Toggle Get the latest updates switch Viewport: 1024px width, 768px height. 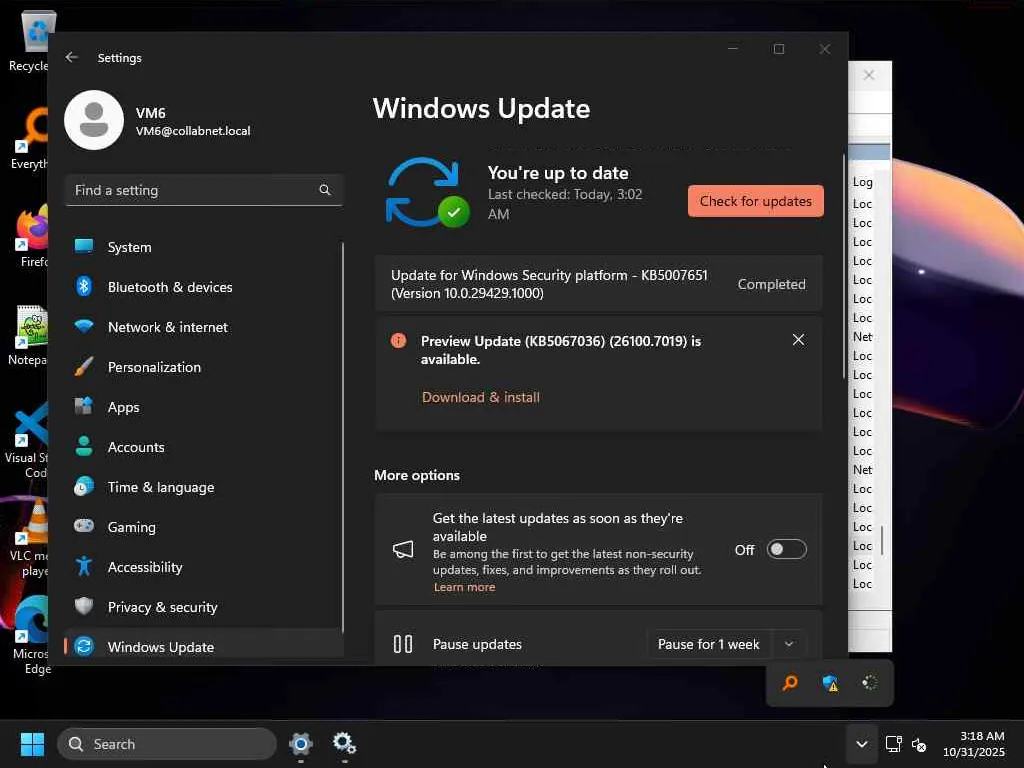click(x=786, y=549)
